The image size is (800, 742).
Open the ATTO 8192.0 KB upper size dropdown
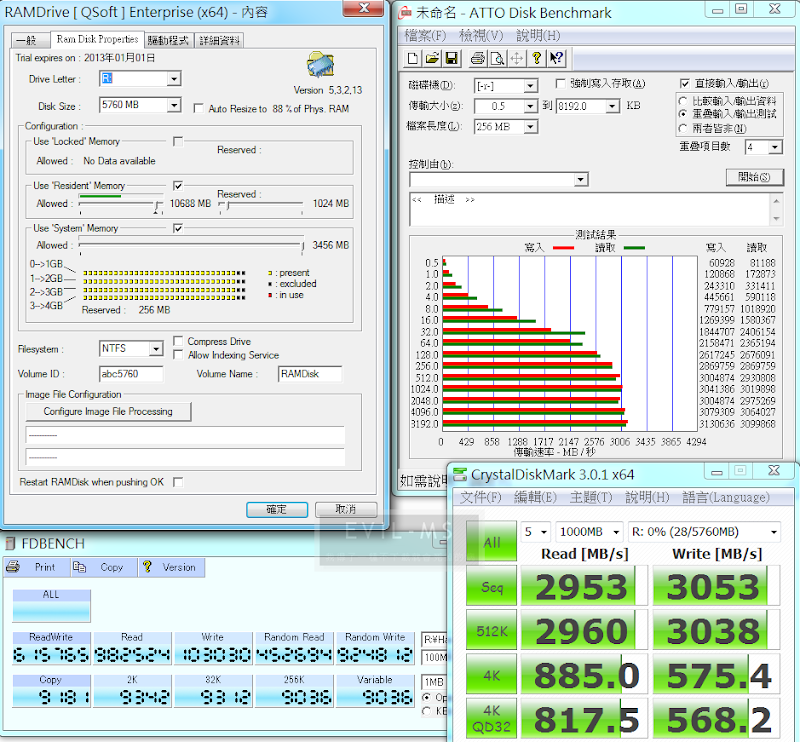point(612,106)
